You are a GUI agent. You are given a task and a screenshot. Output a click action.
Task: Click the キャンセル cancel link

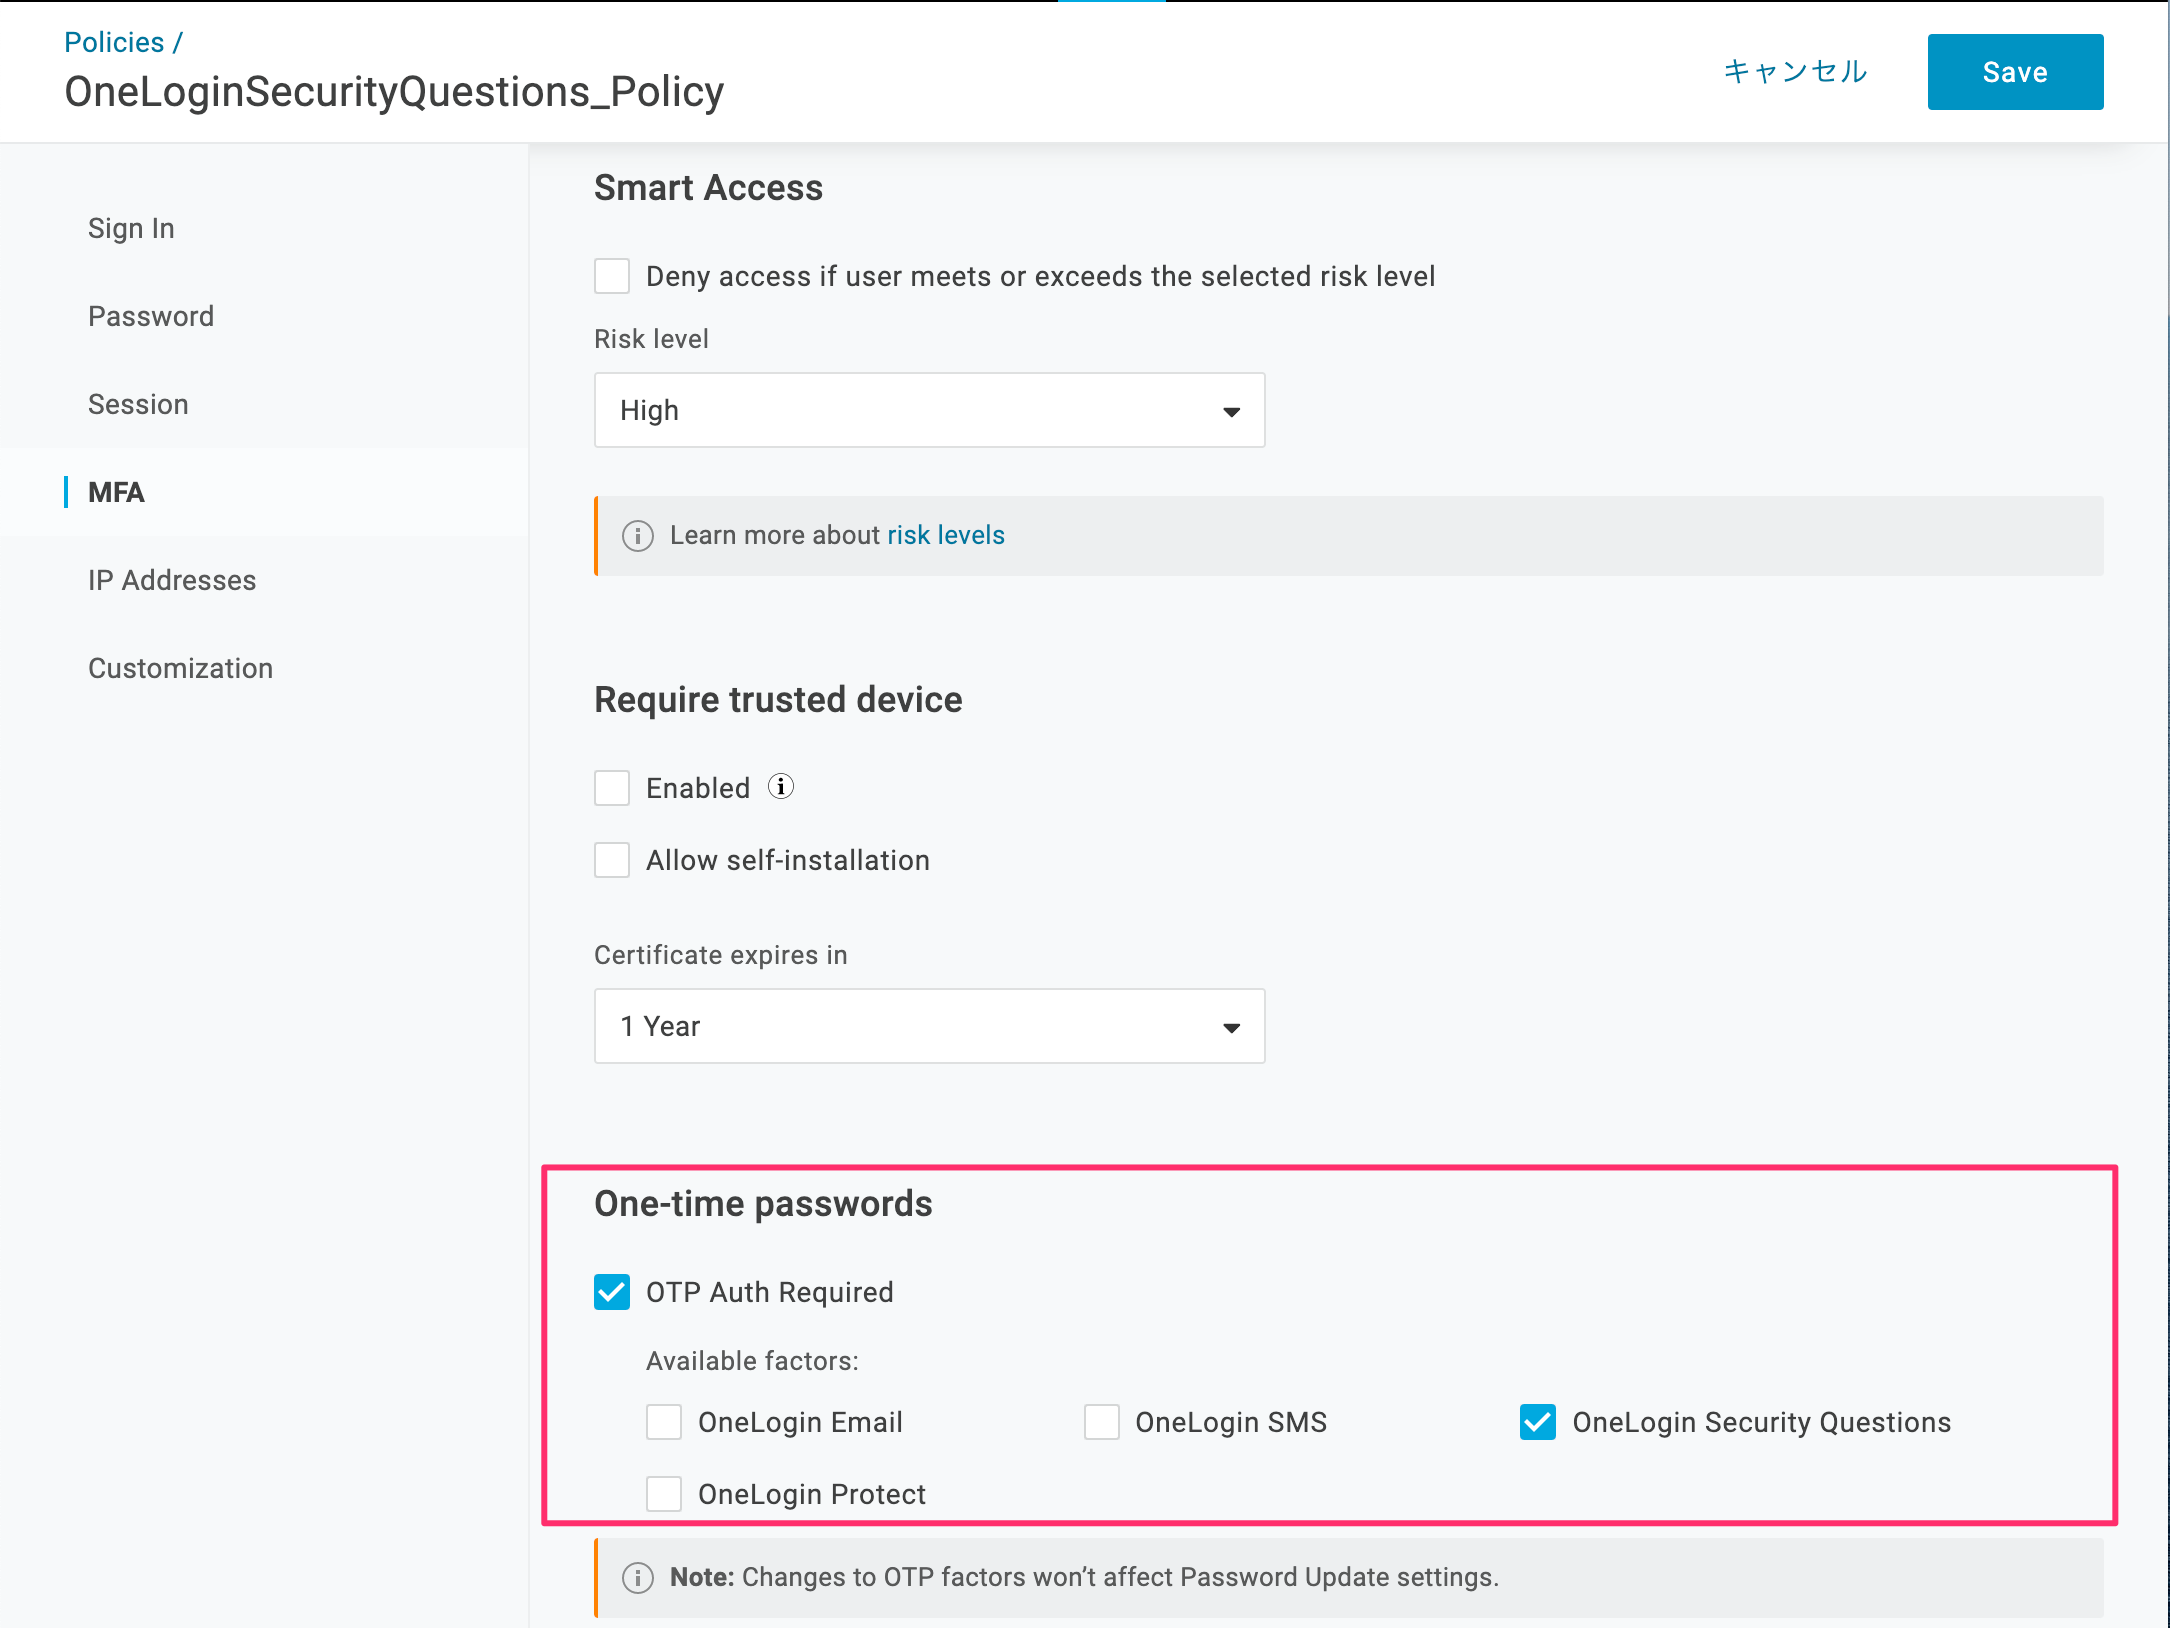point(1796,72)
